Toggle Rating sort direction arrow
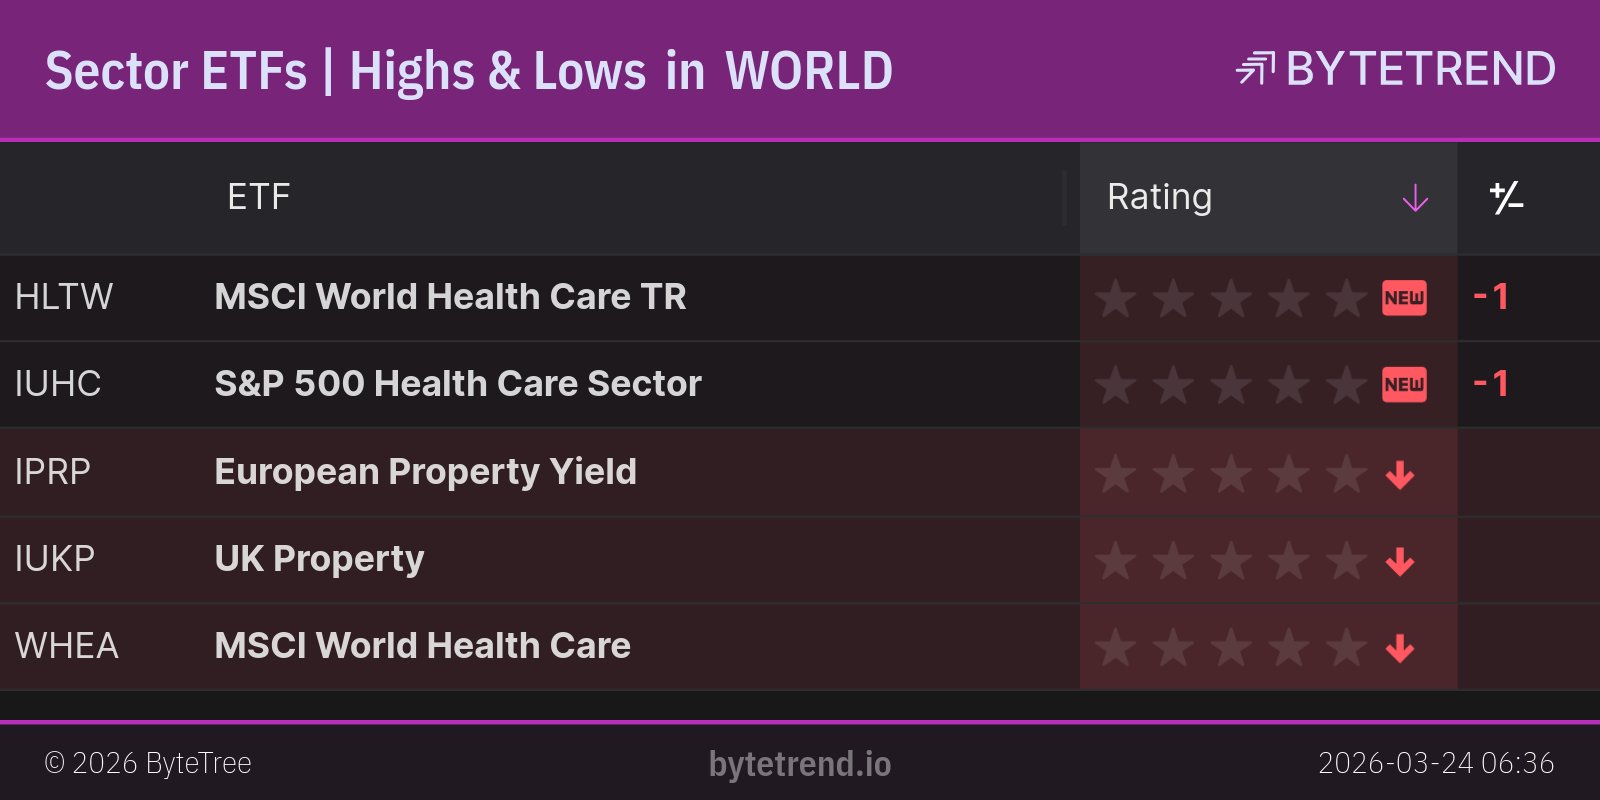 1415,198
